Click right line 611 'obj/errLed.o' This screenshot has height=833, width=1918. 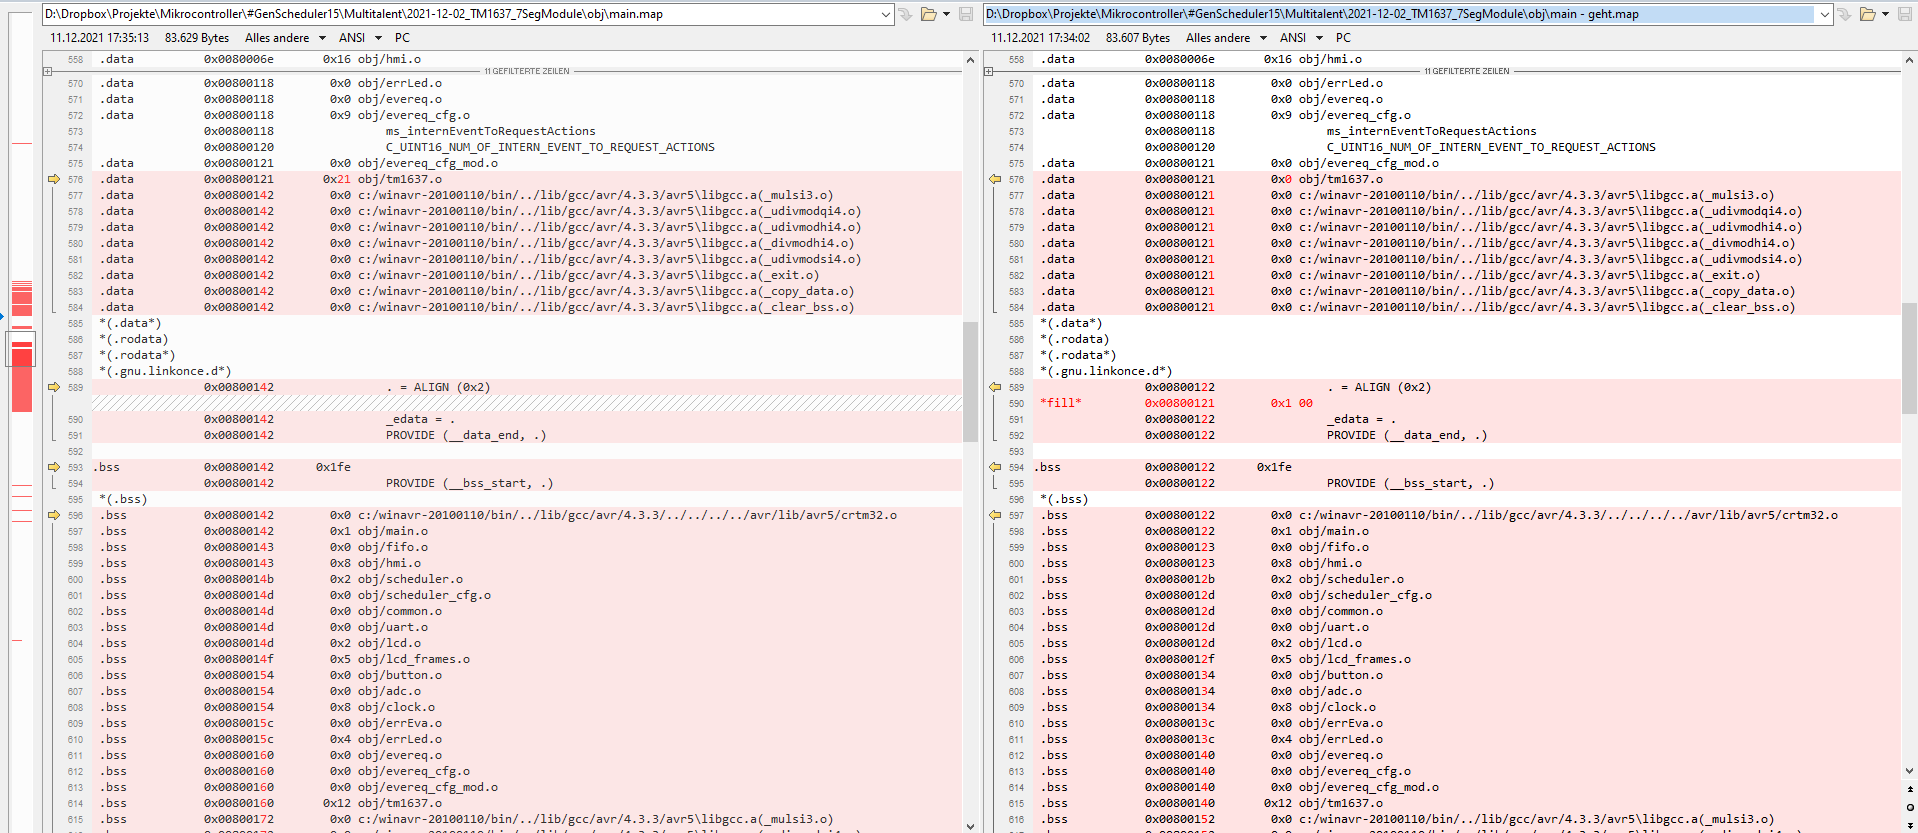click(1341, 739)
